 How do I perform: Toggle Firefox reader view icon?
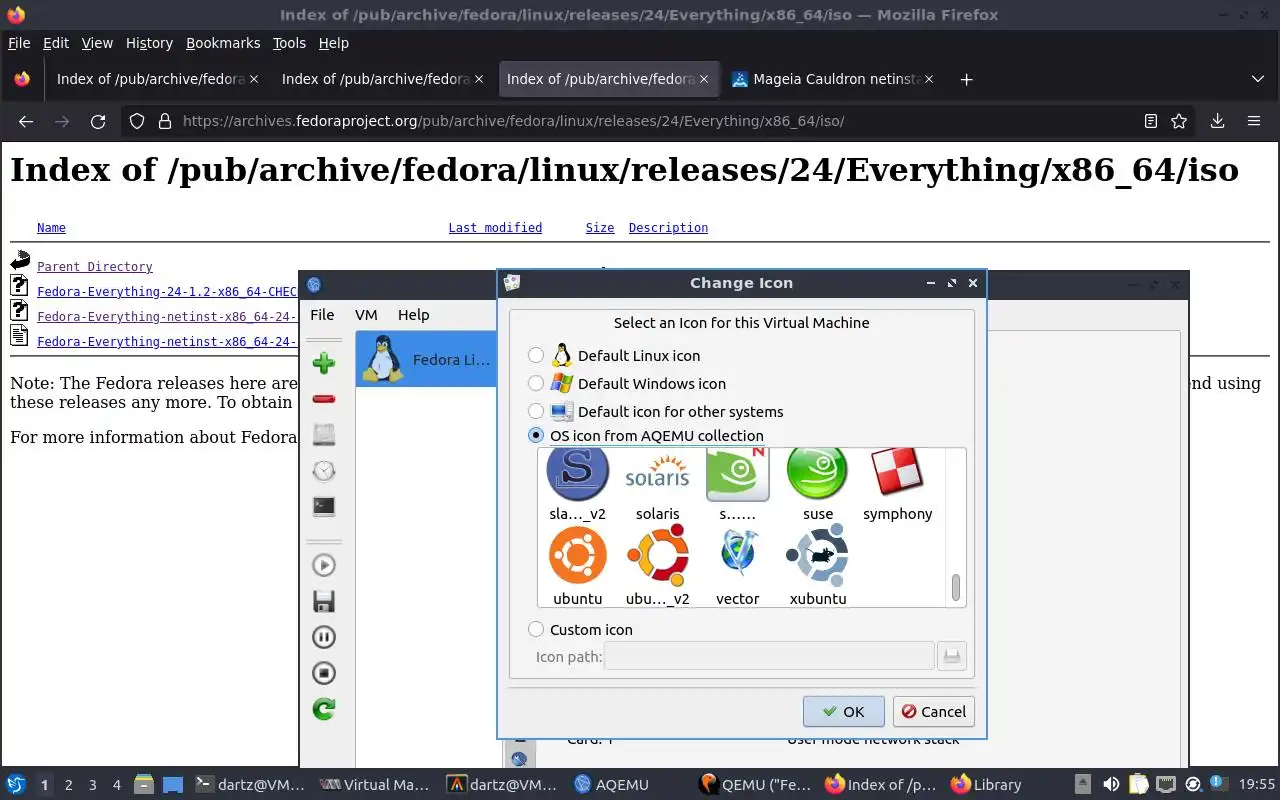[x=1151, y=121]
